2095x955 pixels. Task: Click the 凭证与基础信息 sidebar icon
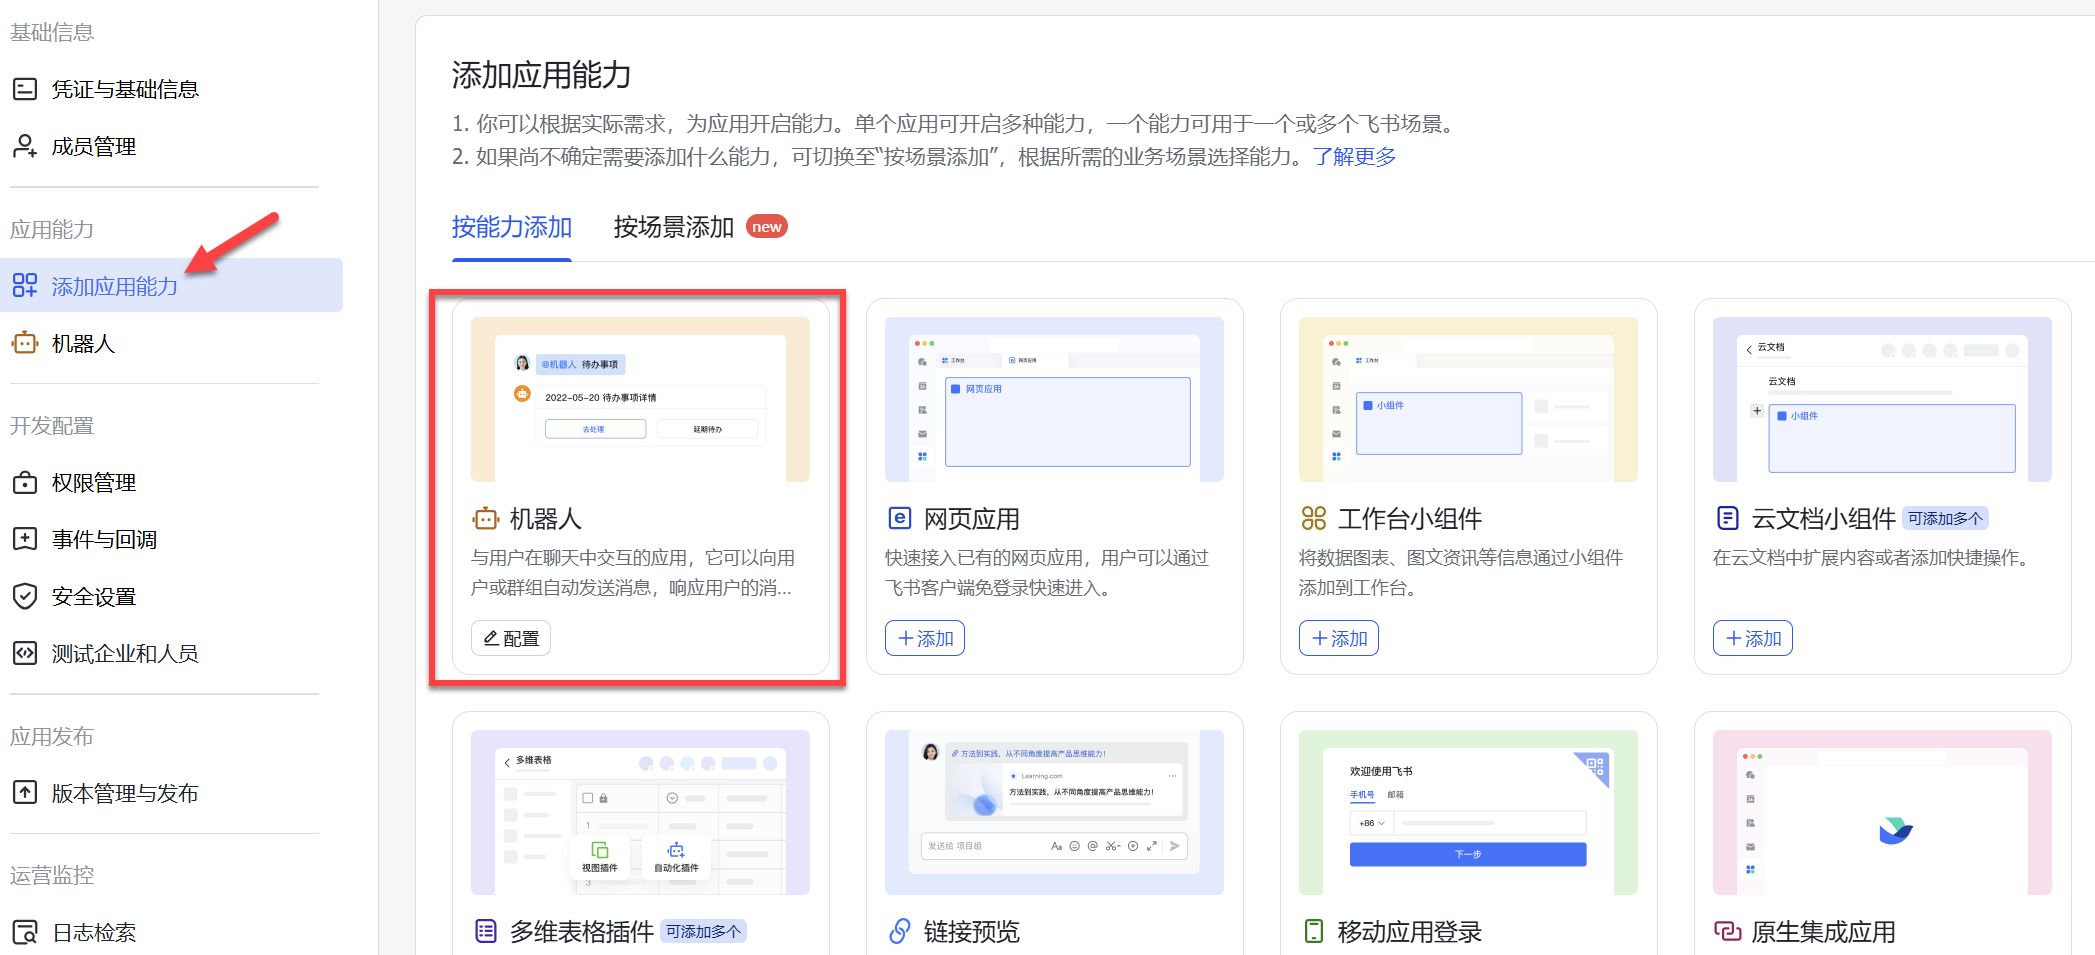coord(25,89)
